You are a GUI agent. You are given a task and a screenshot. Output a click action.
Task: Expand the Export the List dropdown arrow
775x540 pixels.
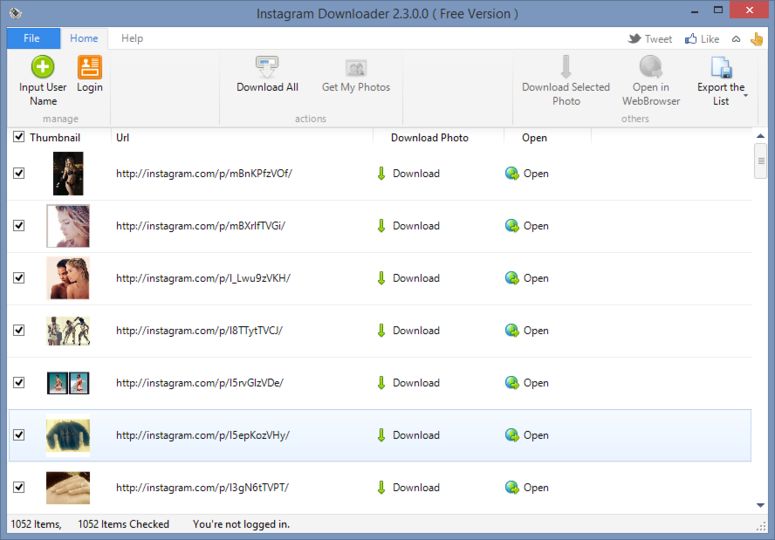click(x=745, y=95)
